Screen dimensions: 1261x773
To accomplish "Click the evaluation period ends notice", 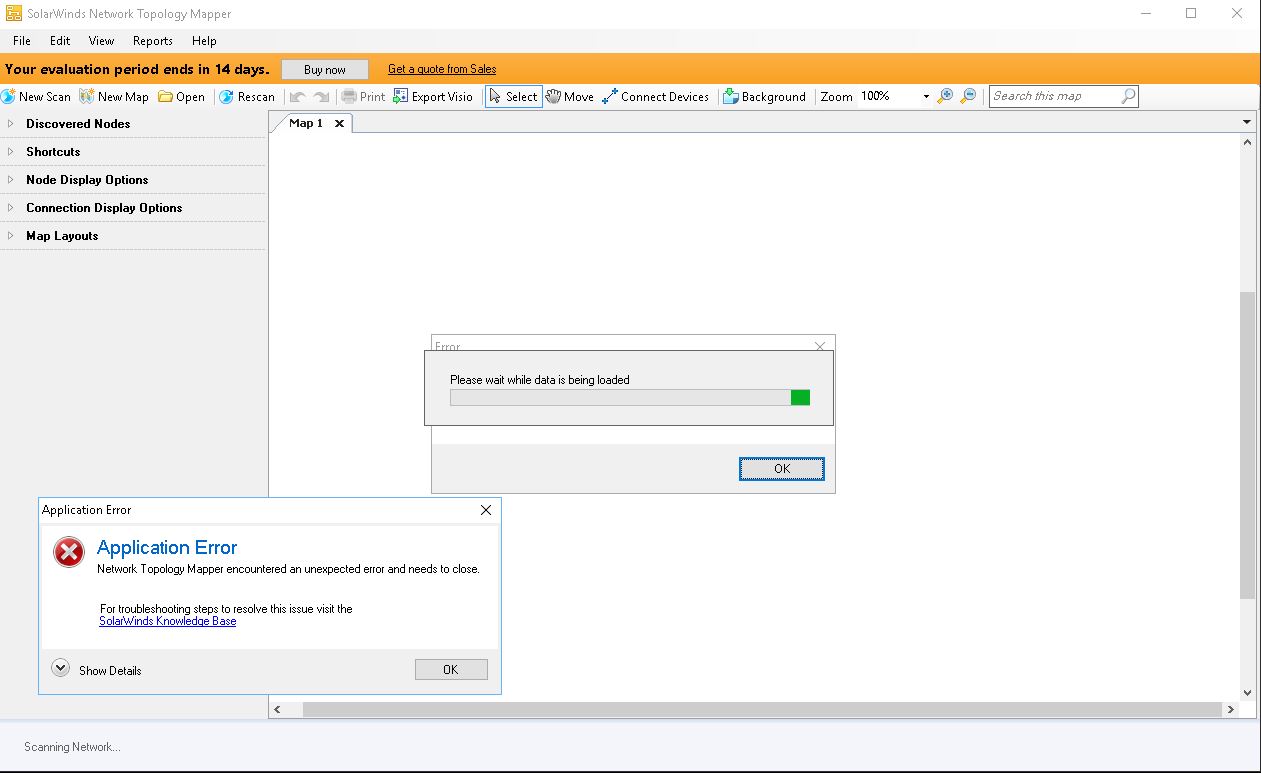I will click(x=137, y=69).
